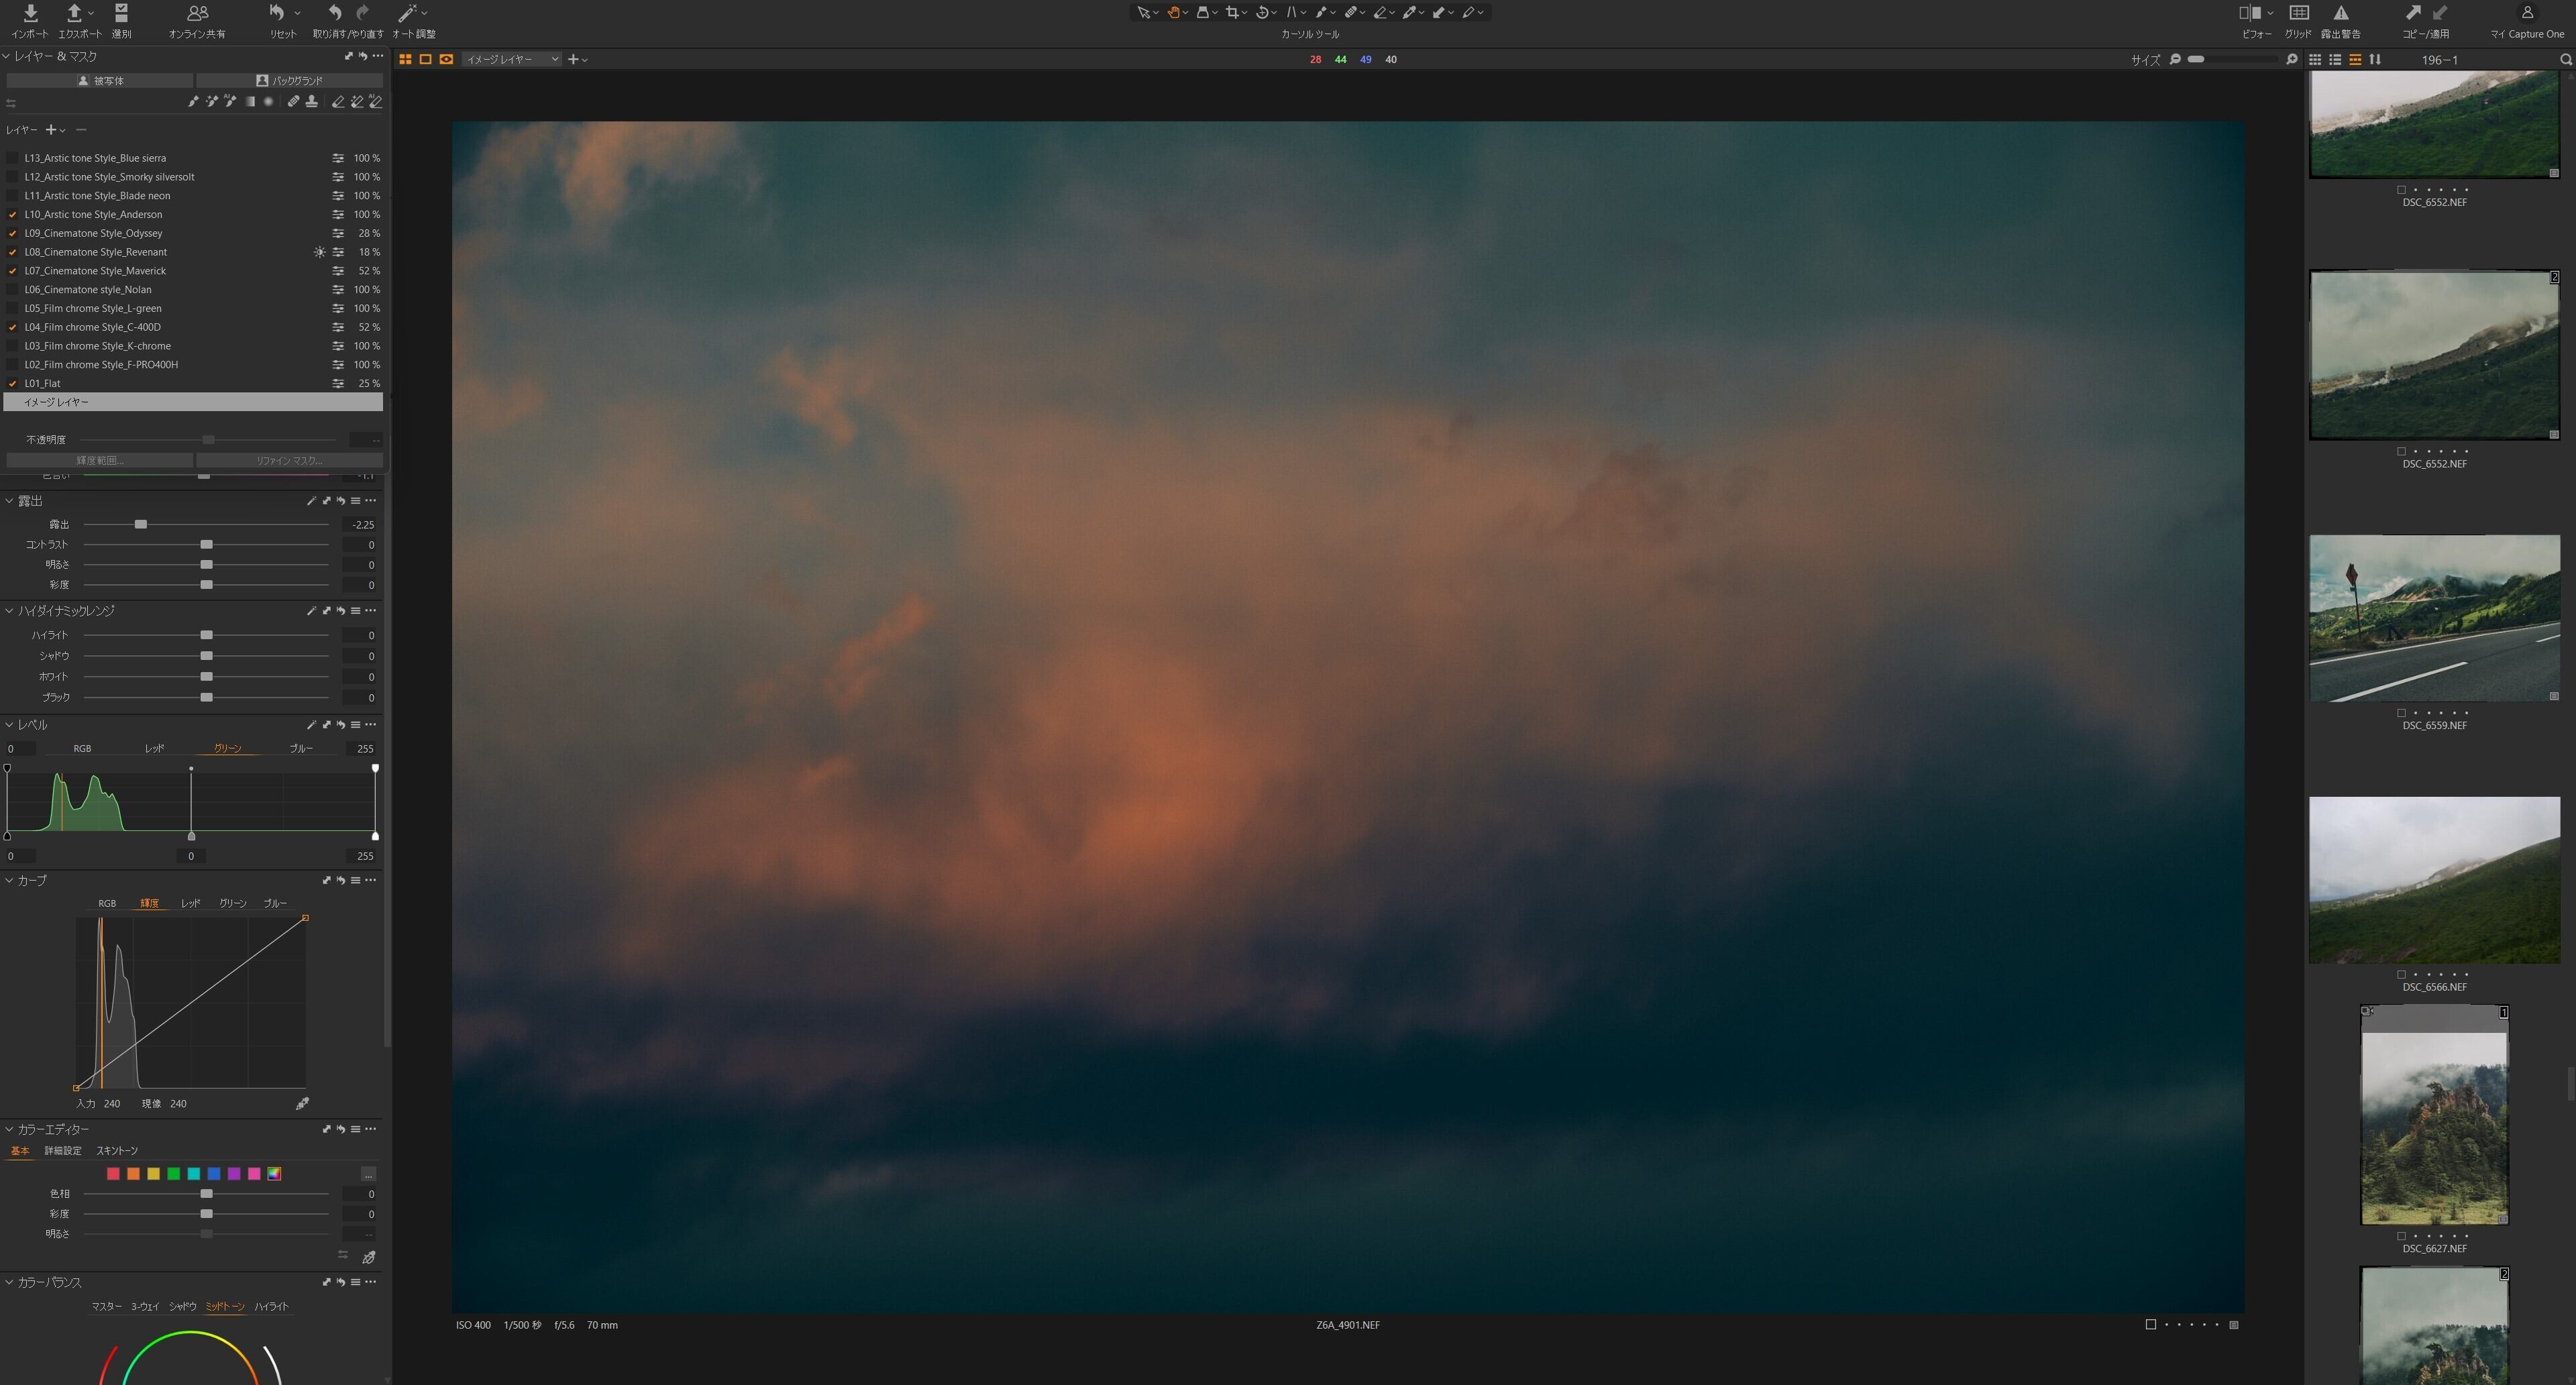Click the exposure warning triangle icon
The width and height of the screenshot is (2576, 1385).
click(x=2341, y=13)
